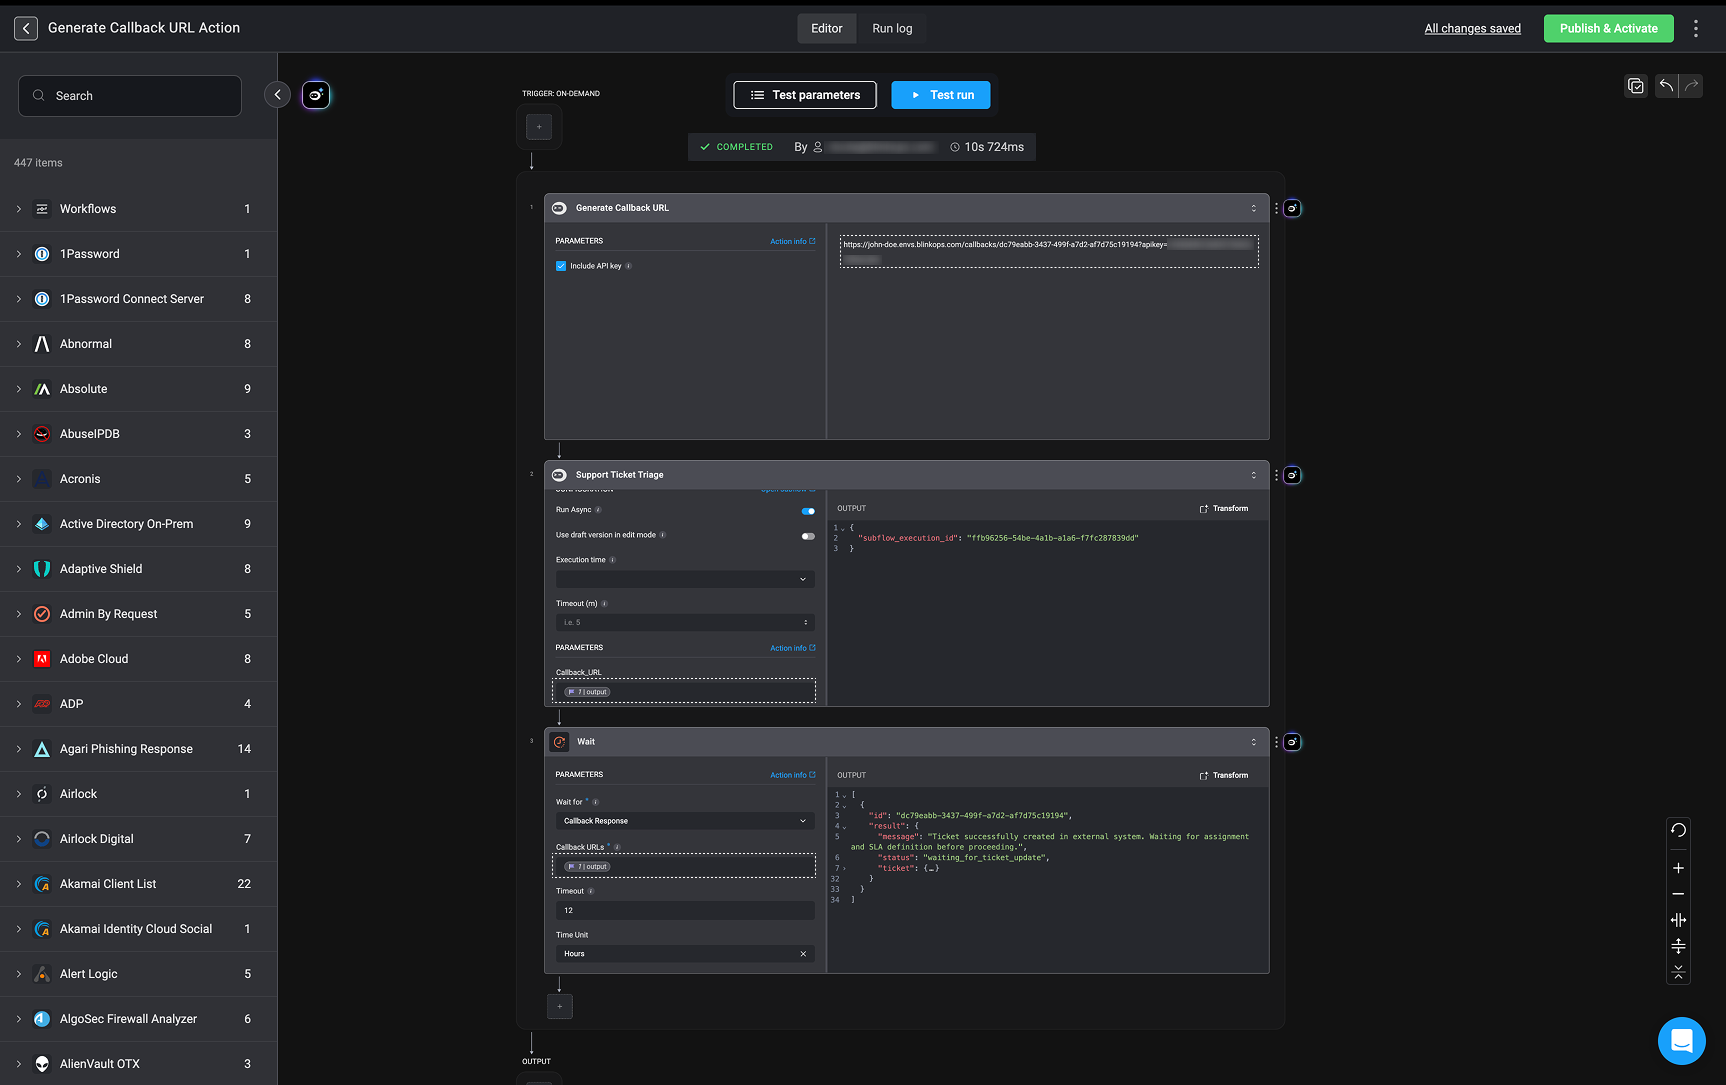1726x1085 pixels.
Task: Switch to the Run log tab
Action: pyautogui.click(x=892, y=28)
